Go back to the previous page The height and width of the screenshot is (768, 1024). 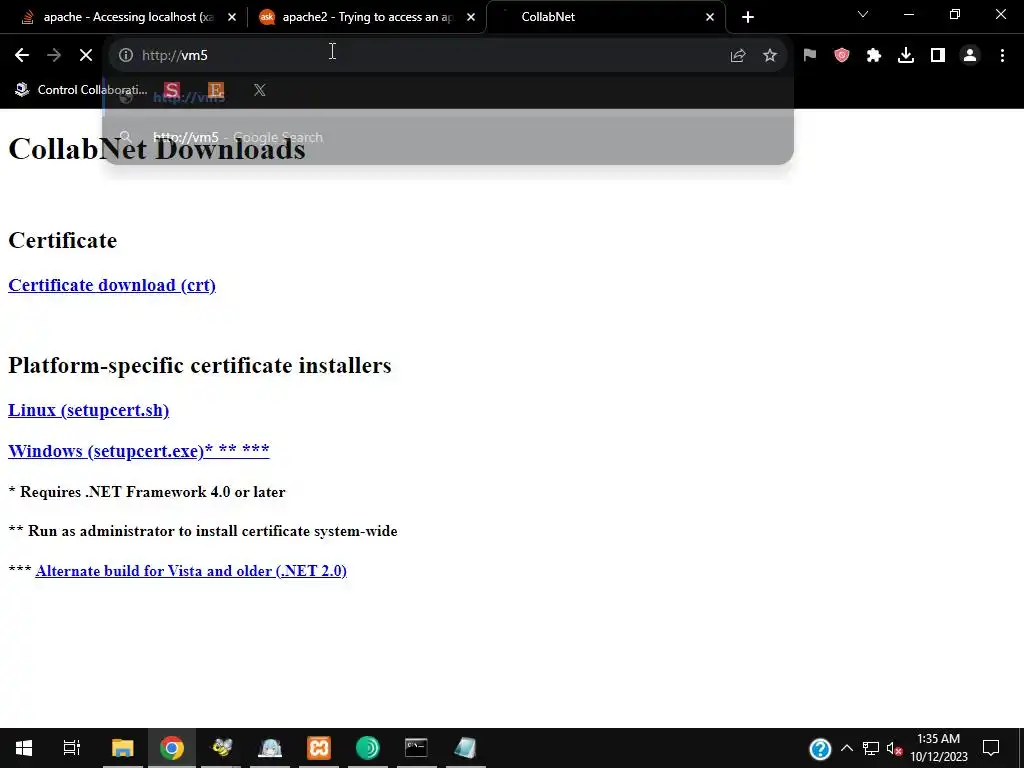(22, 56)
